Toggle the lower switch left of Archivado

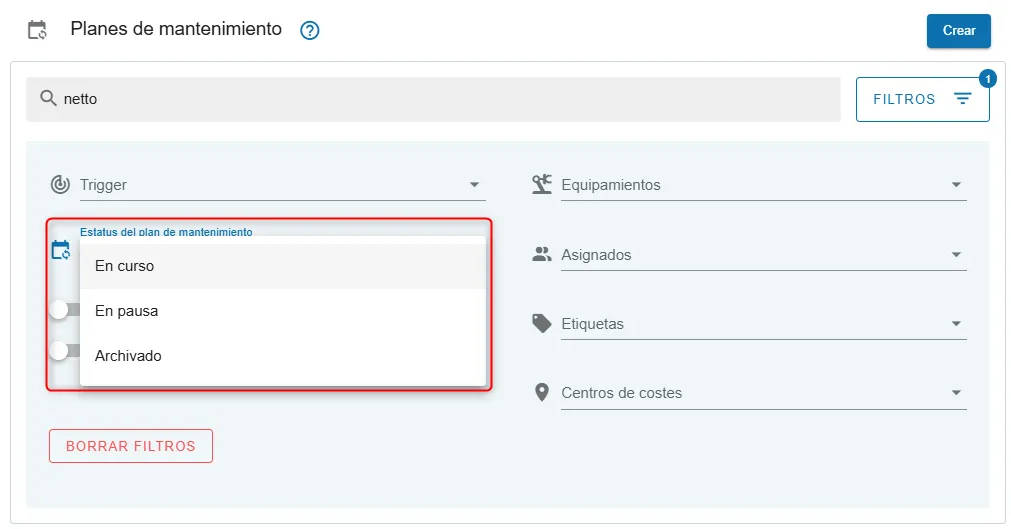[x=62, y=350]
